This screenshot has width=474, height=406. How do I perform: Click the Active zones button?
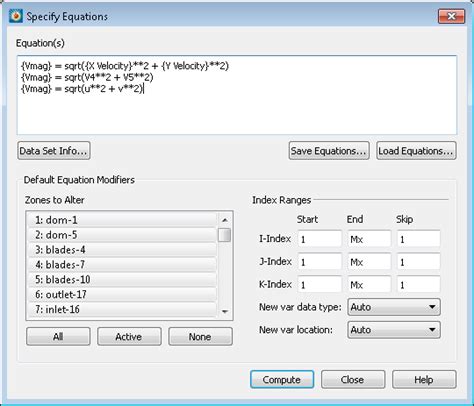[x=129, y=337]
